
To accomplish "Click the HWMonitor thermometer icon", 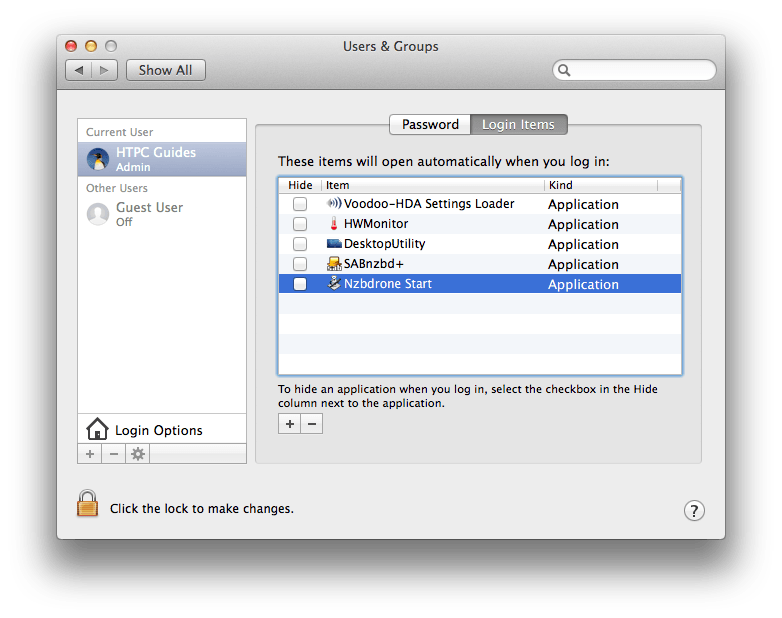I will [334, 224].
